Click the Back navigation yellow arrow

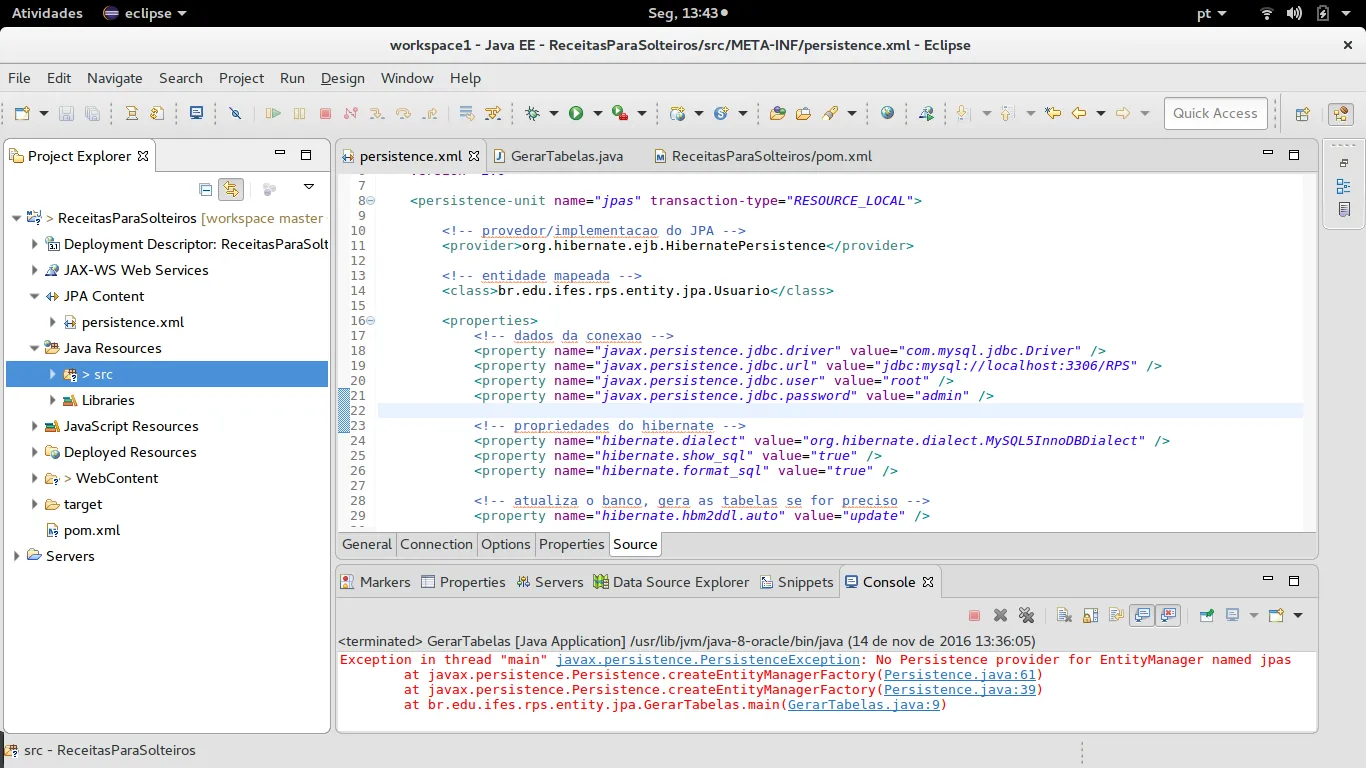pyautogui.click(x=1079, y=114)
